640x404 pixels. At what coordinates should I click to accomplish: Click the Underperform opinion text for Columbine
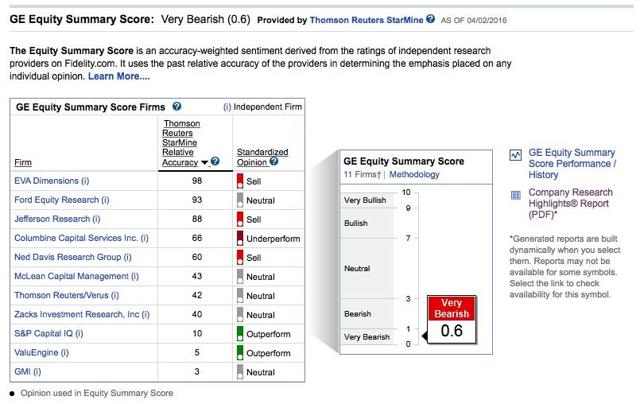(273, 239)
